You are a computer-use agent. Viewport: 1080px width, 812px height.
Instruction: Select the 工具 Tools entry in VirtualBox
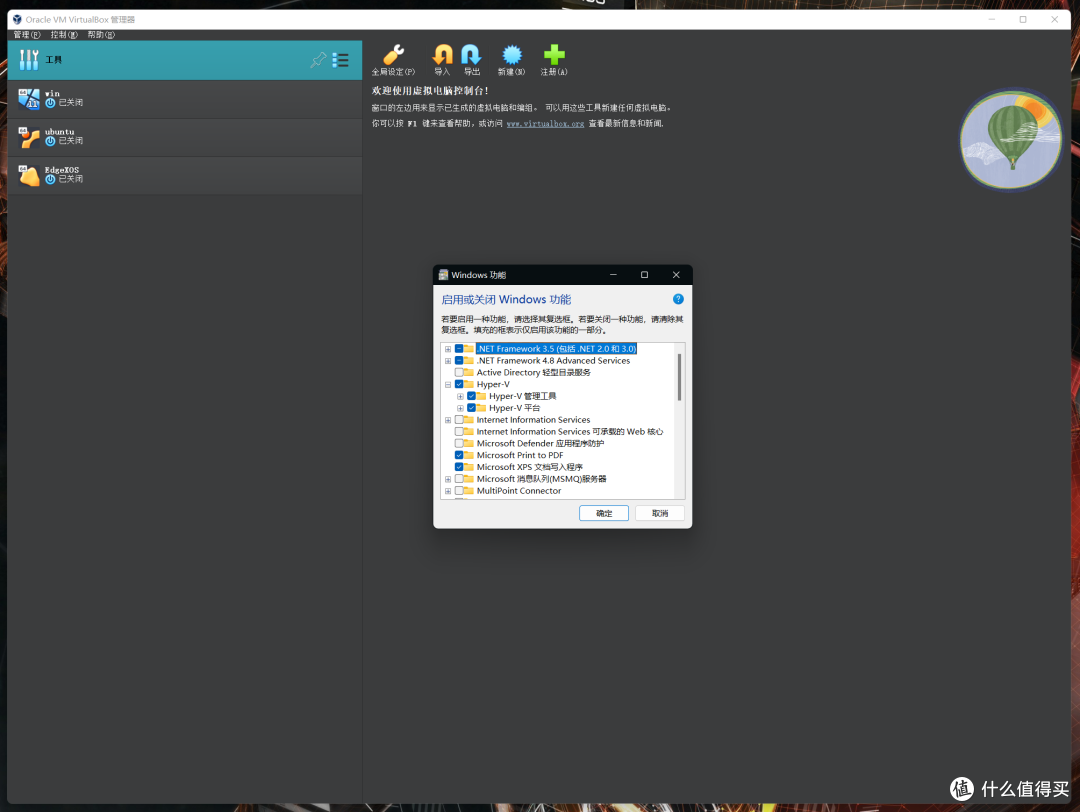[x=185, y=60]
